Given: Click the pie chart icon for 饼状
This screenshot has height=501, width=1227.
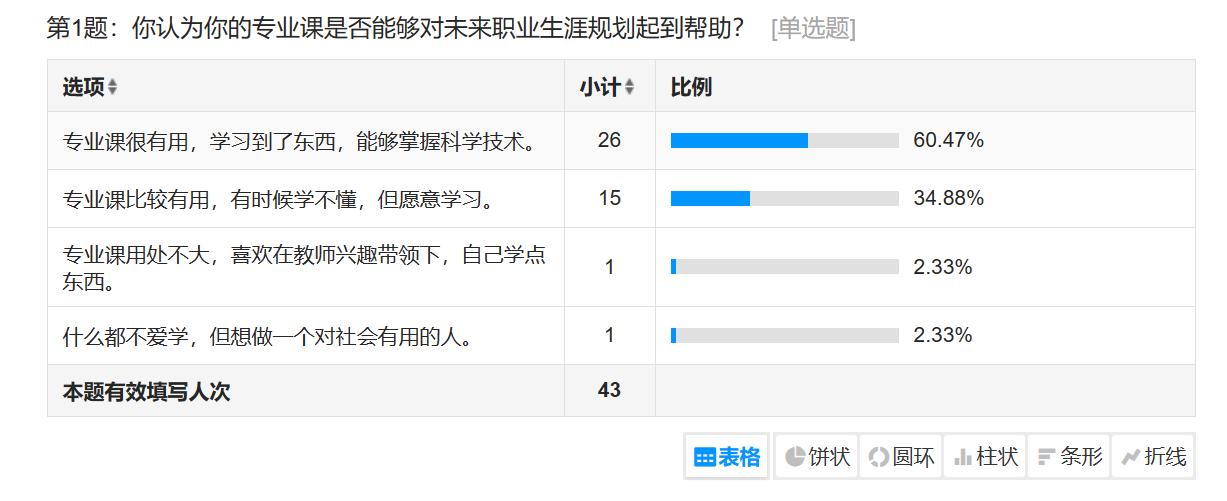Looking at the screenshot, I should 795,458.
